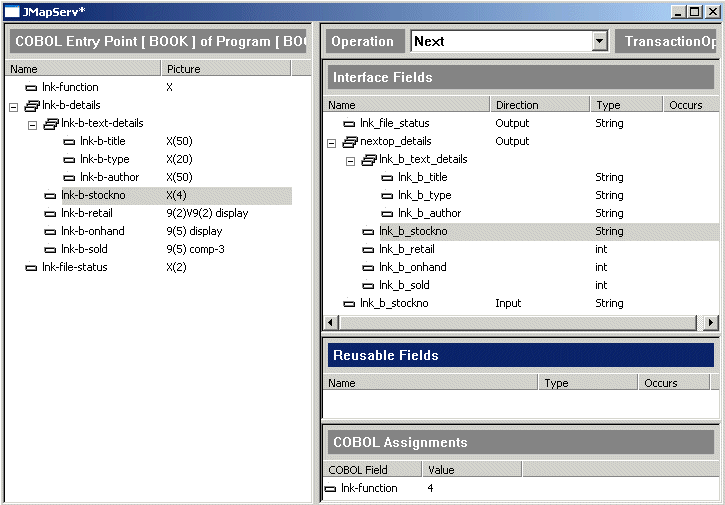Click the group icon beside lnk-b-text-details
This screenshot has height=505, width=725.
pos(50,124)
